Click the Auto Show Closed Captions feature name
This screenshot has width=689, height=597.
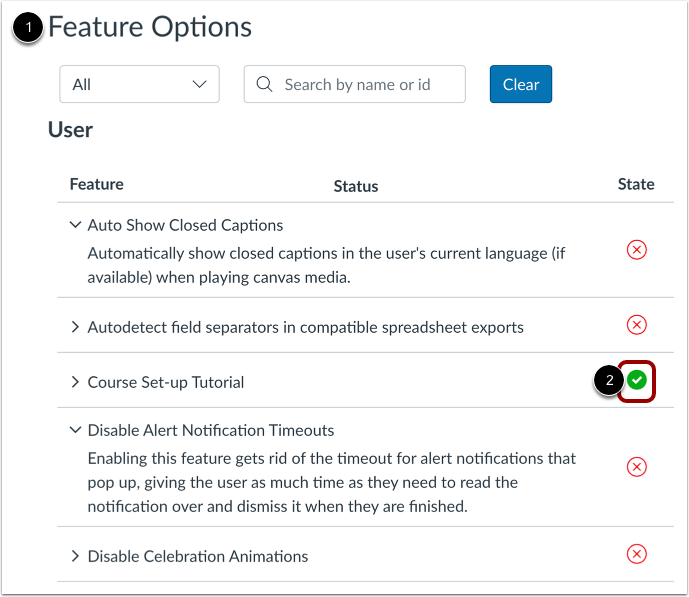(x=185, y=225)
